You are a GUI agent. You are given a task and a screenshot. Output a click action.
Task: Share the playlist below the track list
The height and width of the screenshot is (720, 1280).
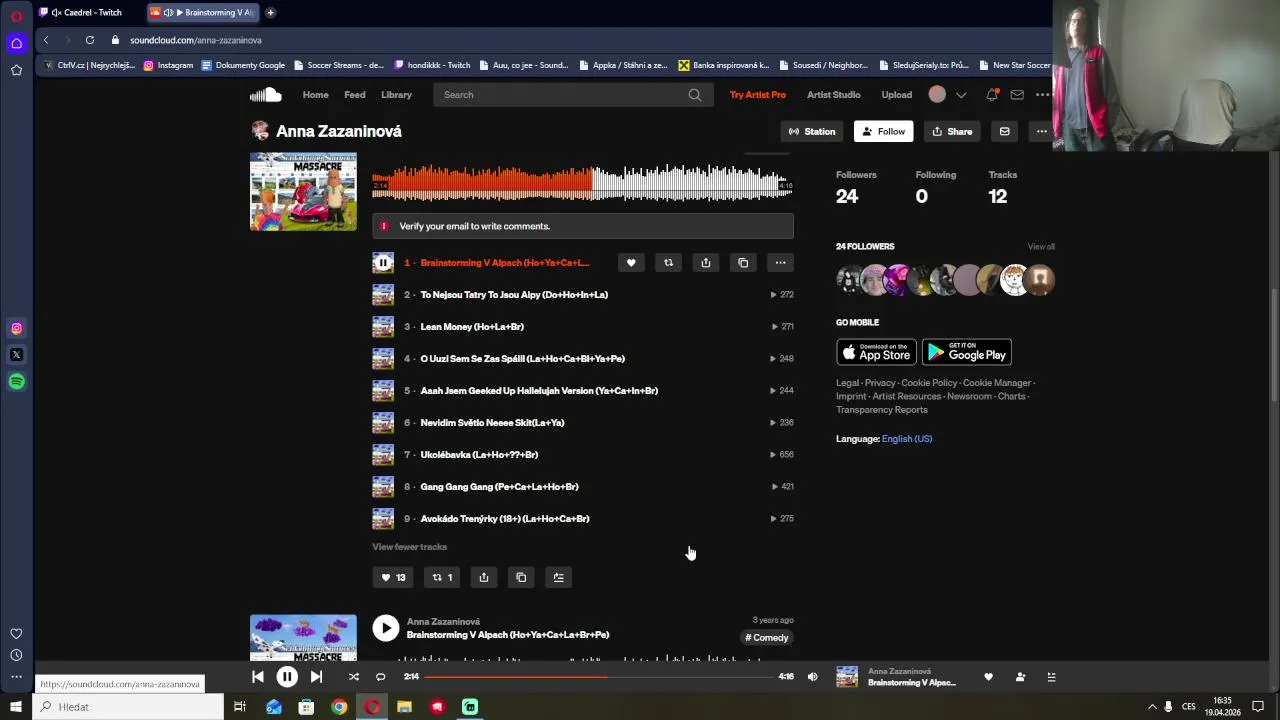pos(484,577)
